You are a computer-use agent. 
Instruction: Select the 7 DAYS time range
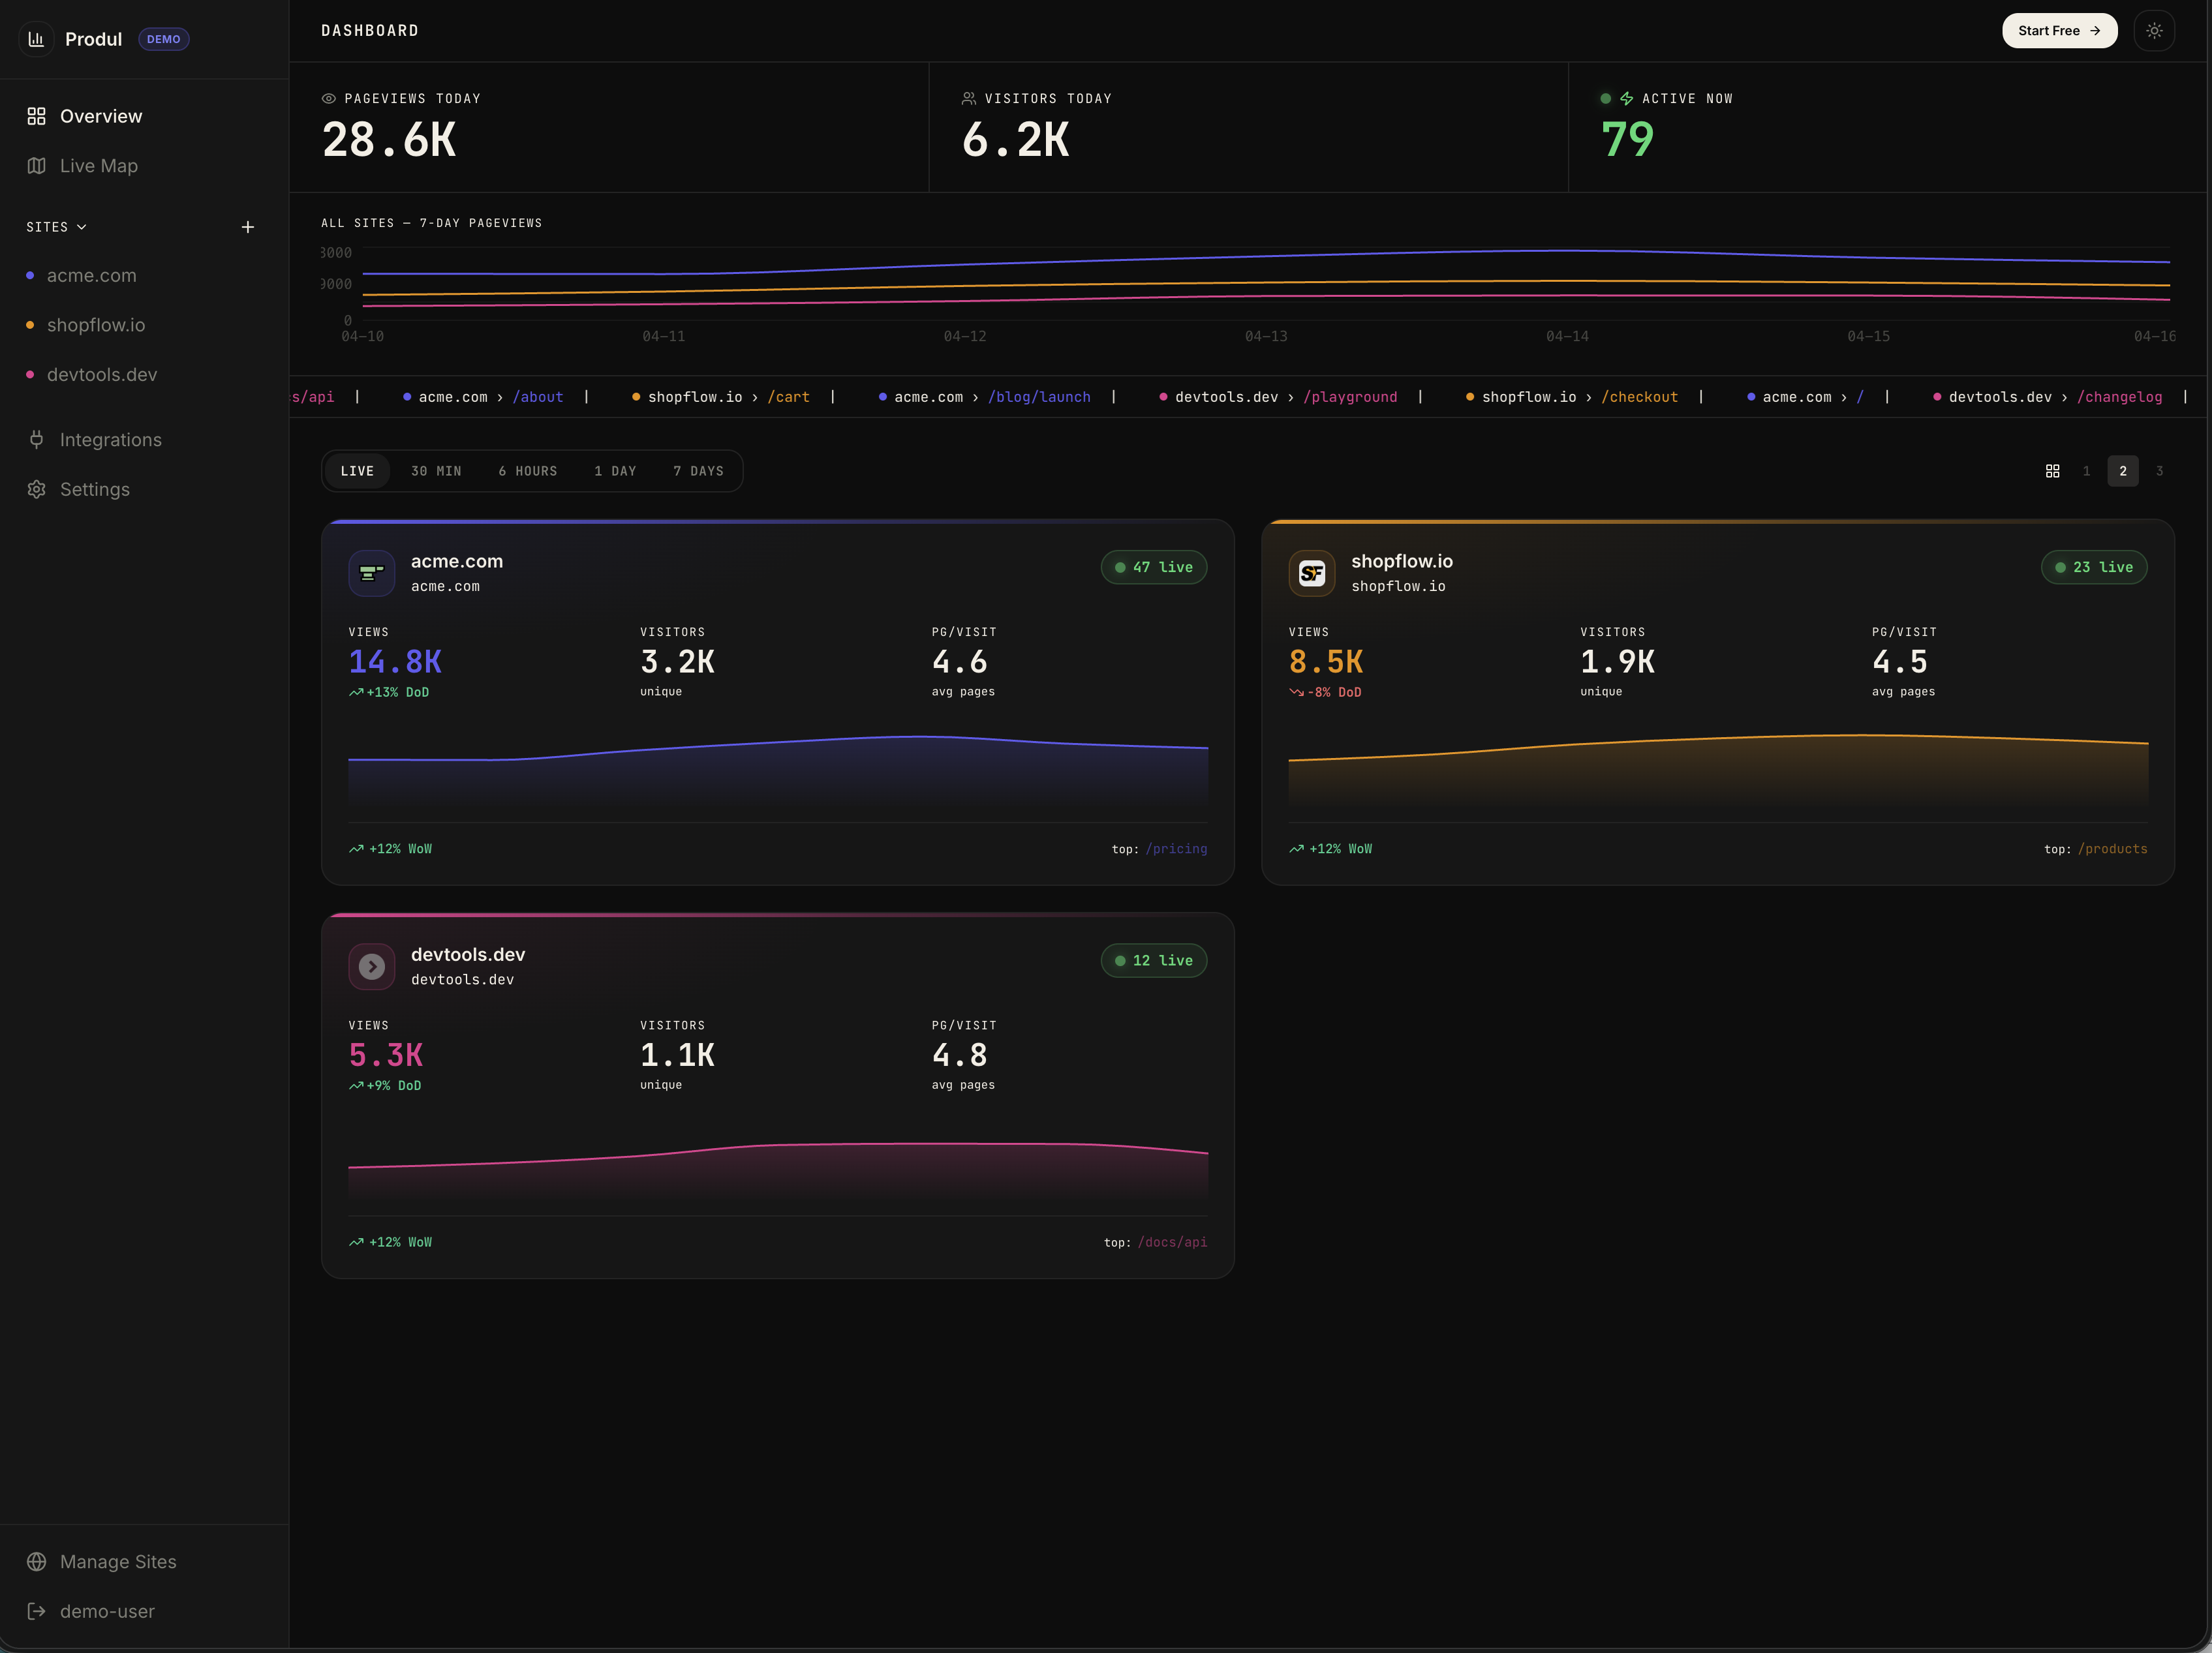coord(698,471)
